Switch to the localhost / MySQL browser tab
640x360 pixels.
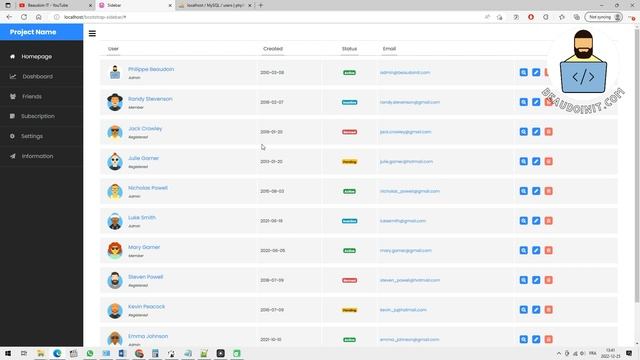pos(215,5)
